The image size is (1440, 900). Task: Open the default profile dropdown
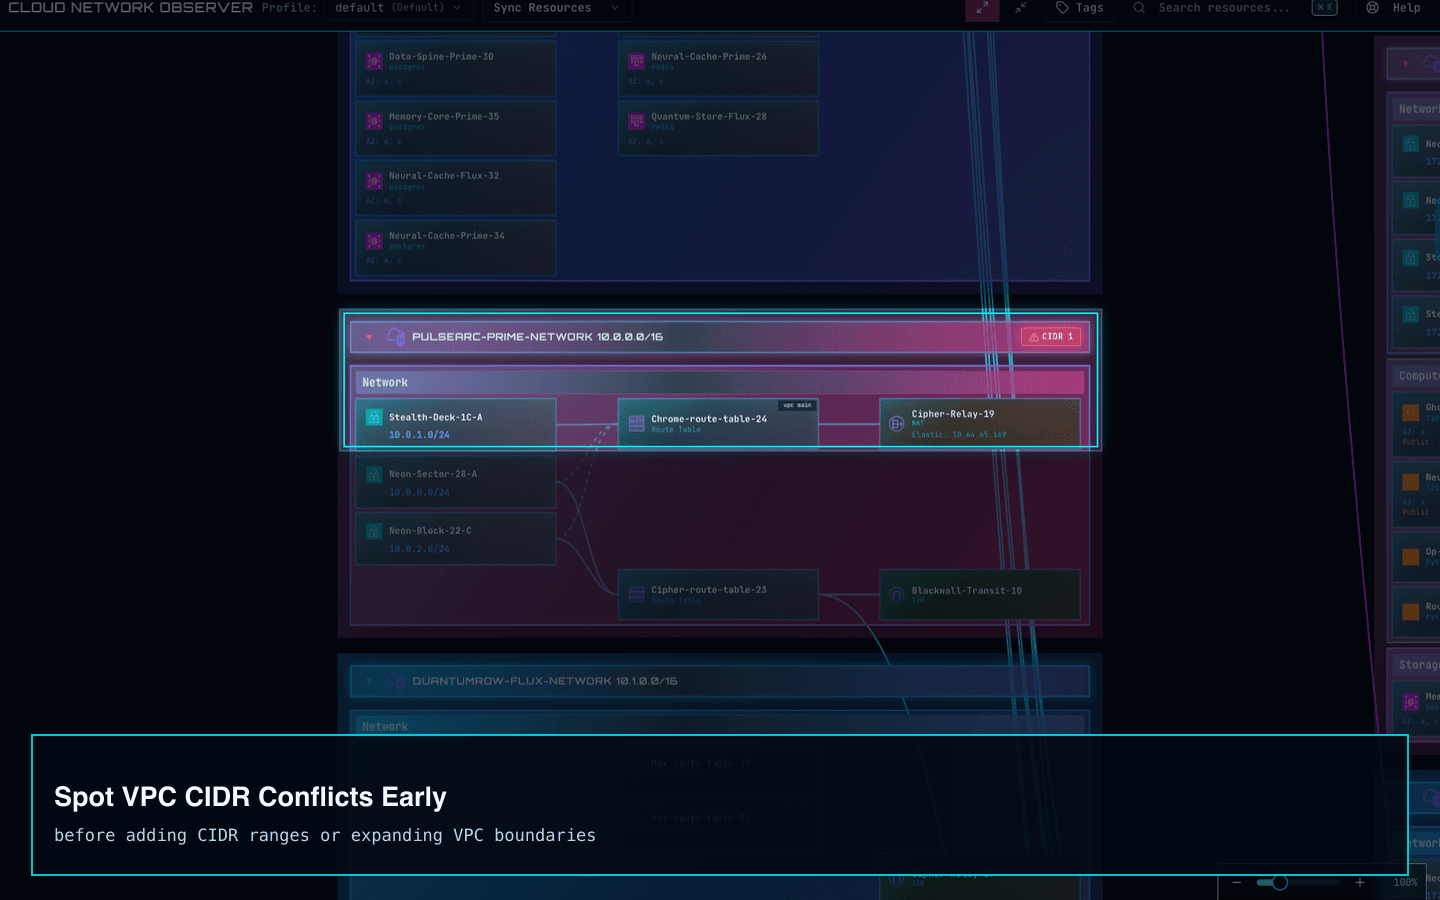click(397, 8)
